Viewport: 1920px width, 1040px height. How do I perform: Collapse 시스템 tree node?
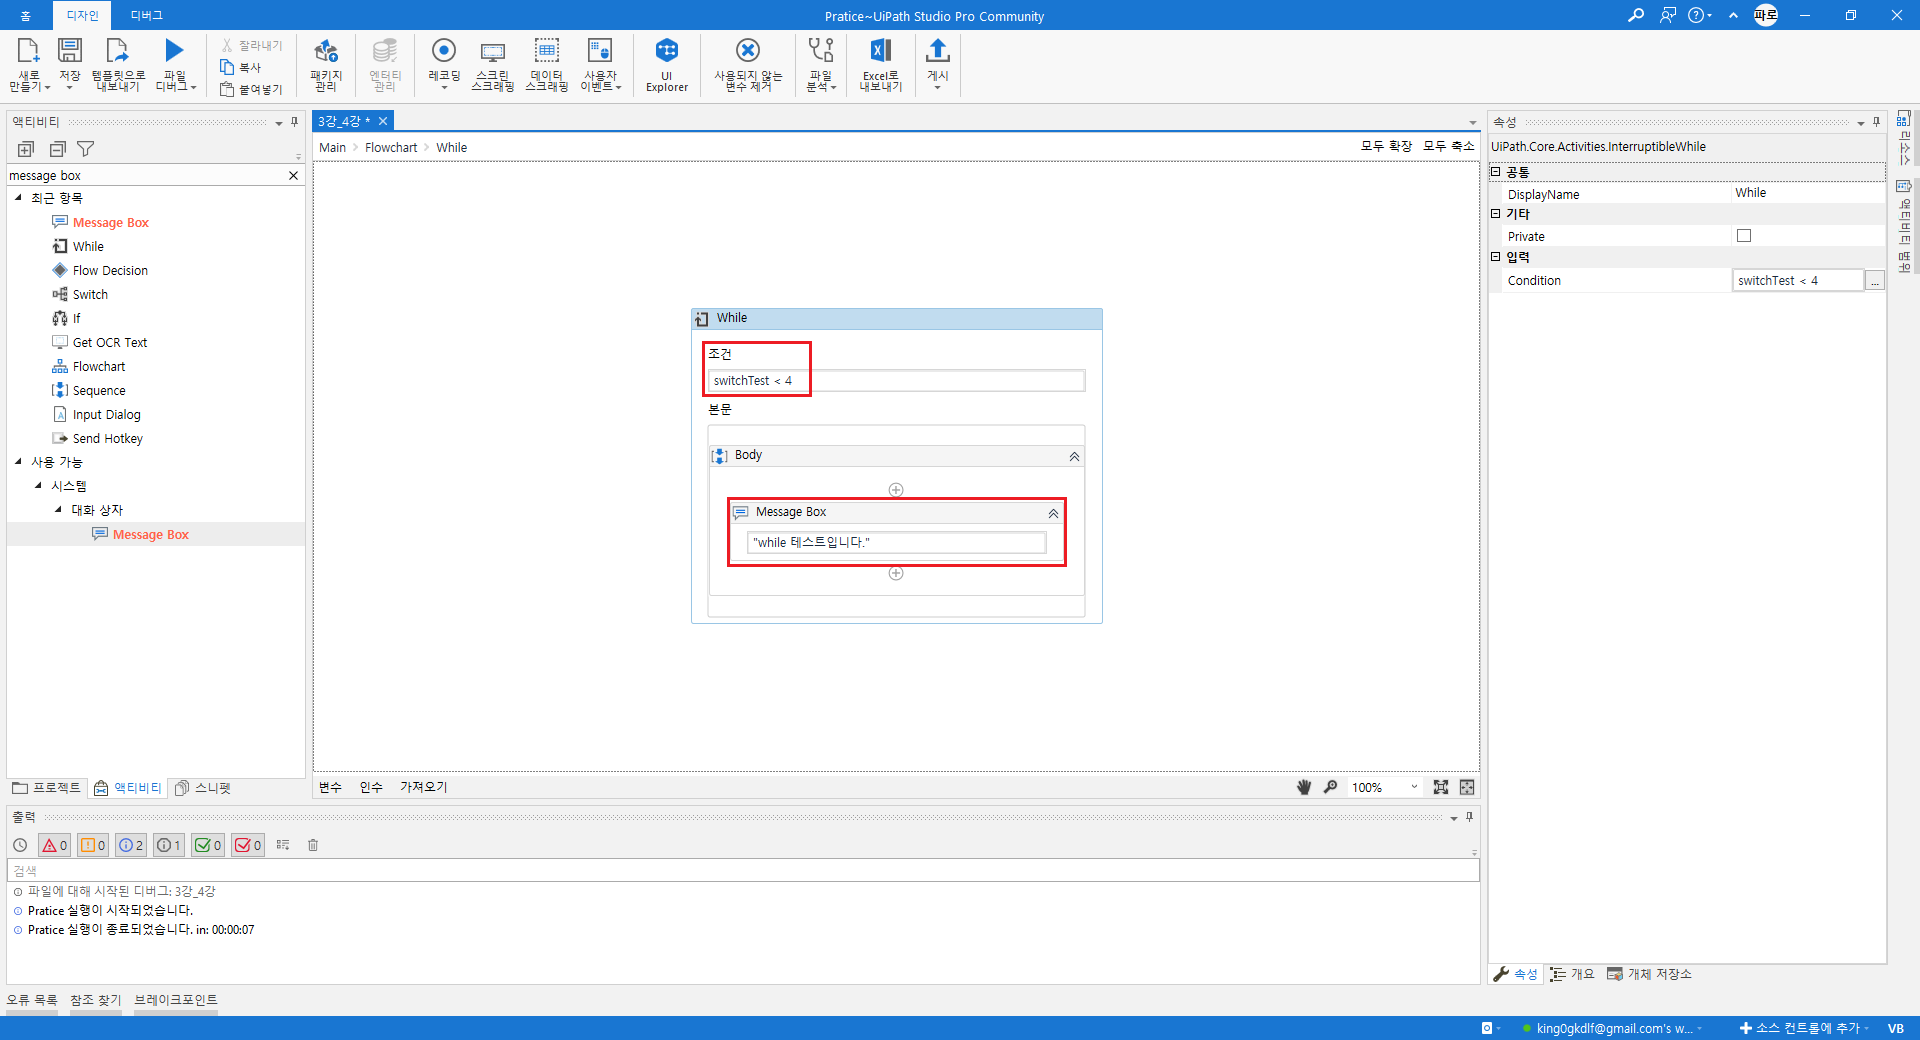click(38, 485)
